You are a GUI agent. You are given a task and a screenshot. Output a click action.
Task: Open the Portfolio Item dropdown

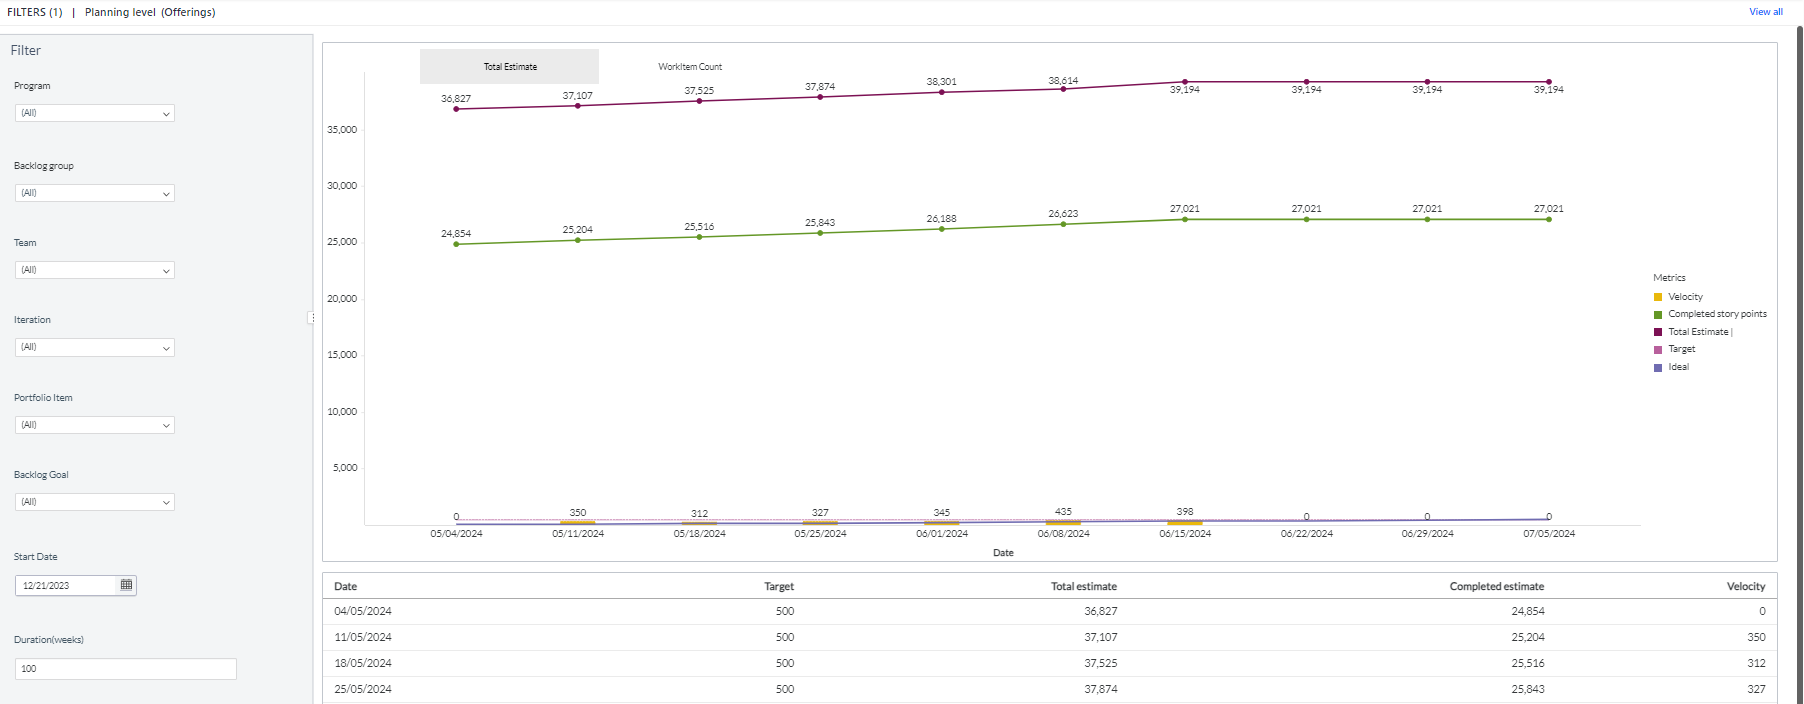(x=95, y=425)
